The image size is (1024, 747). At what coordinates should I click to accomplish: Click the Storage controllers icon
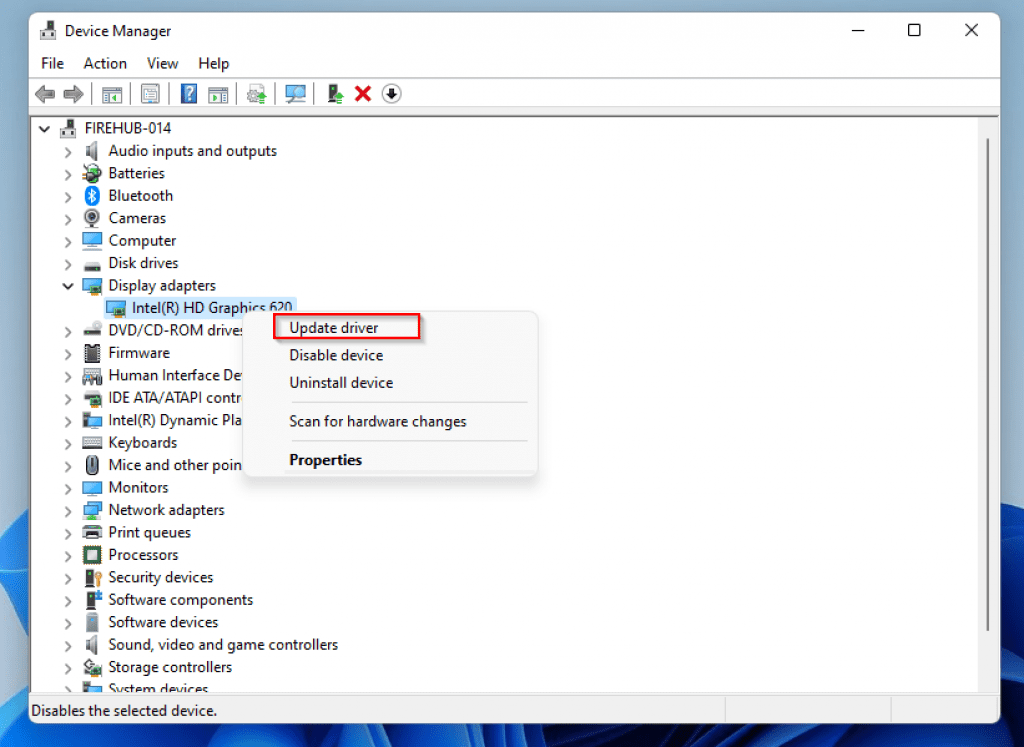pos(92,667)
